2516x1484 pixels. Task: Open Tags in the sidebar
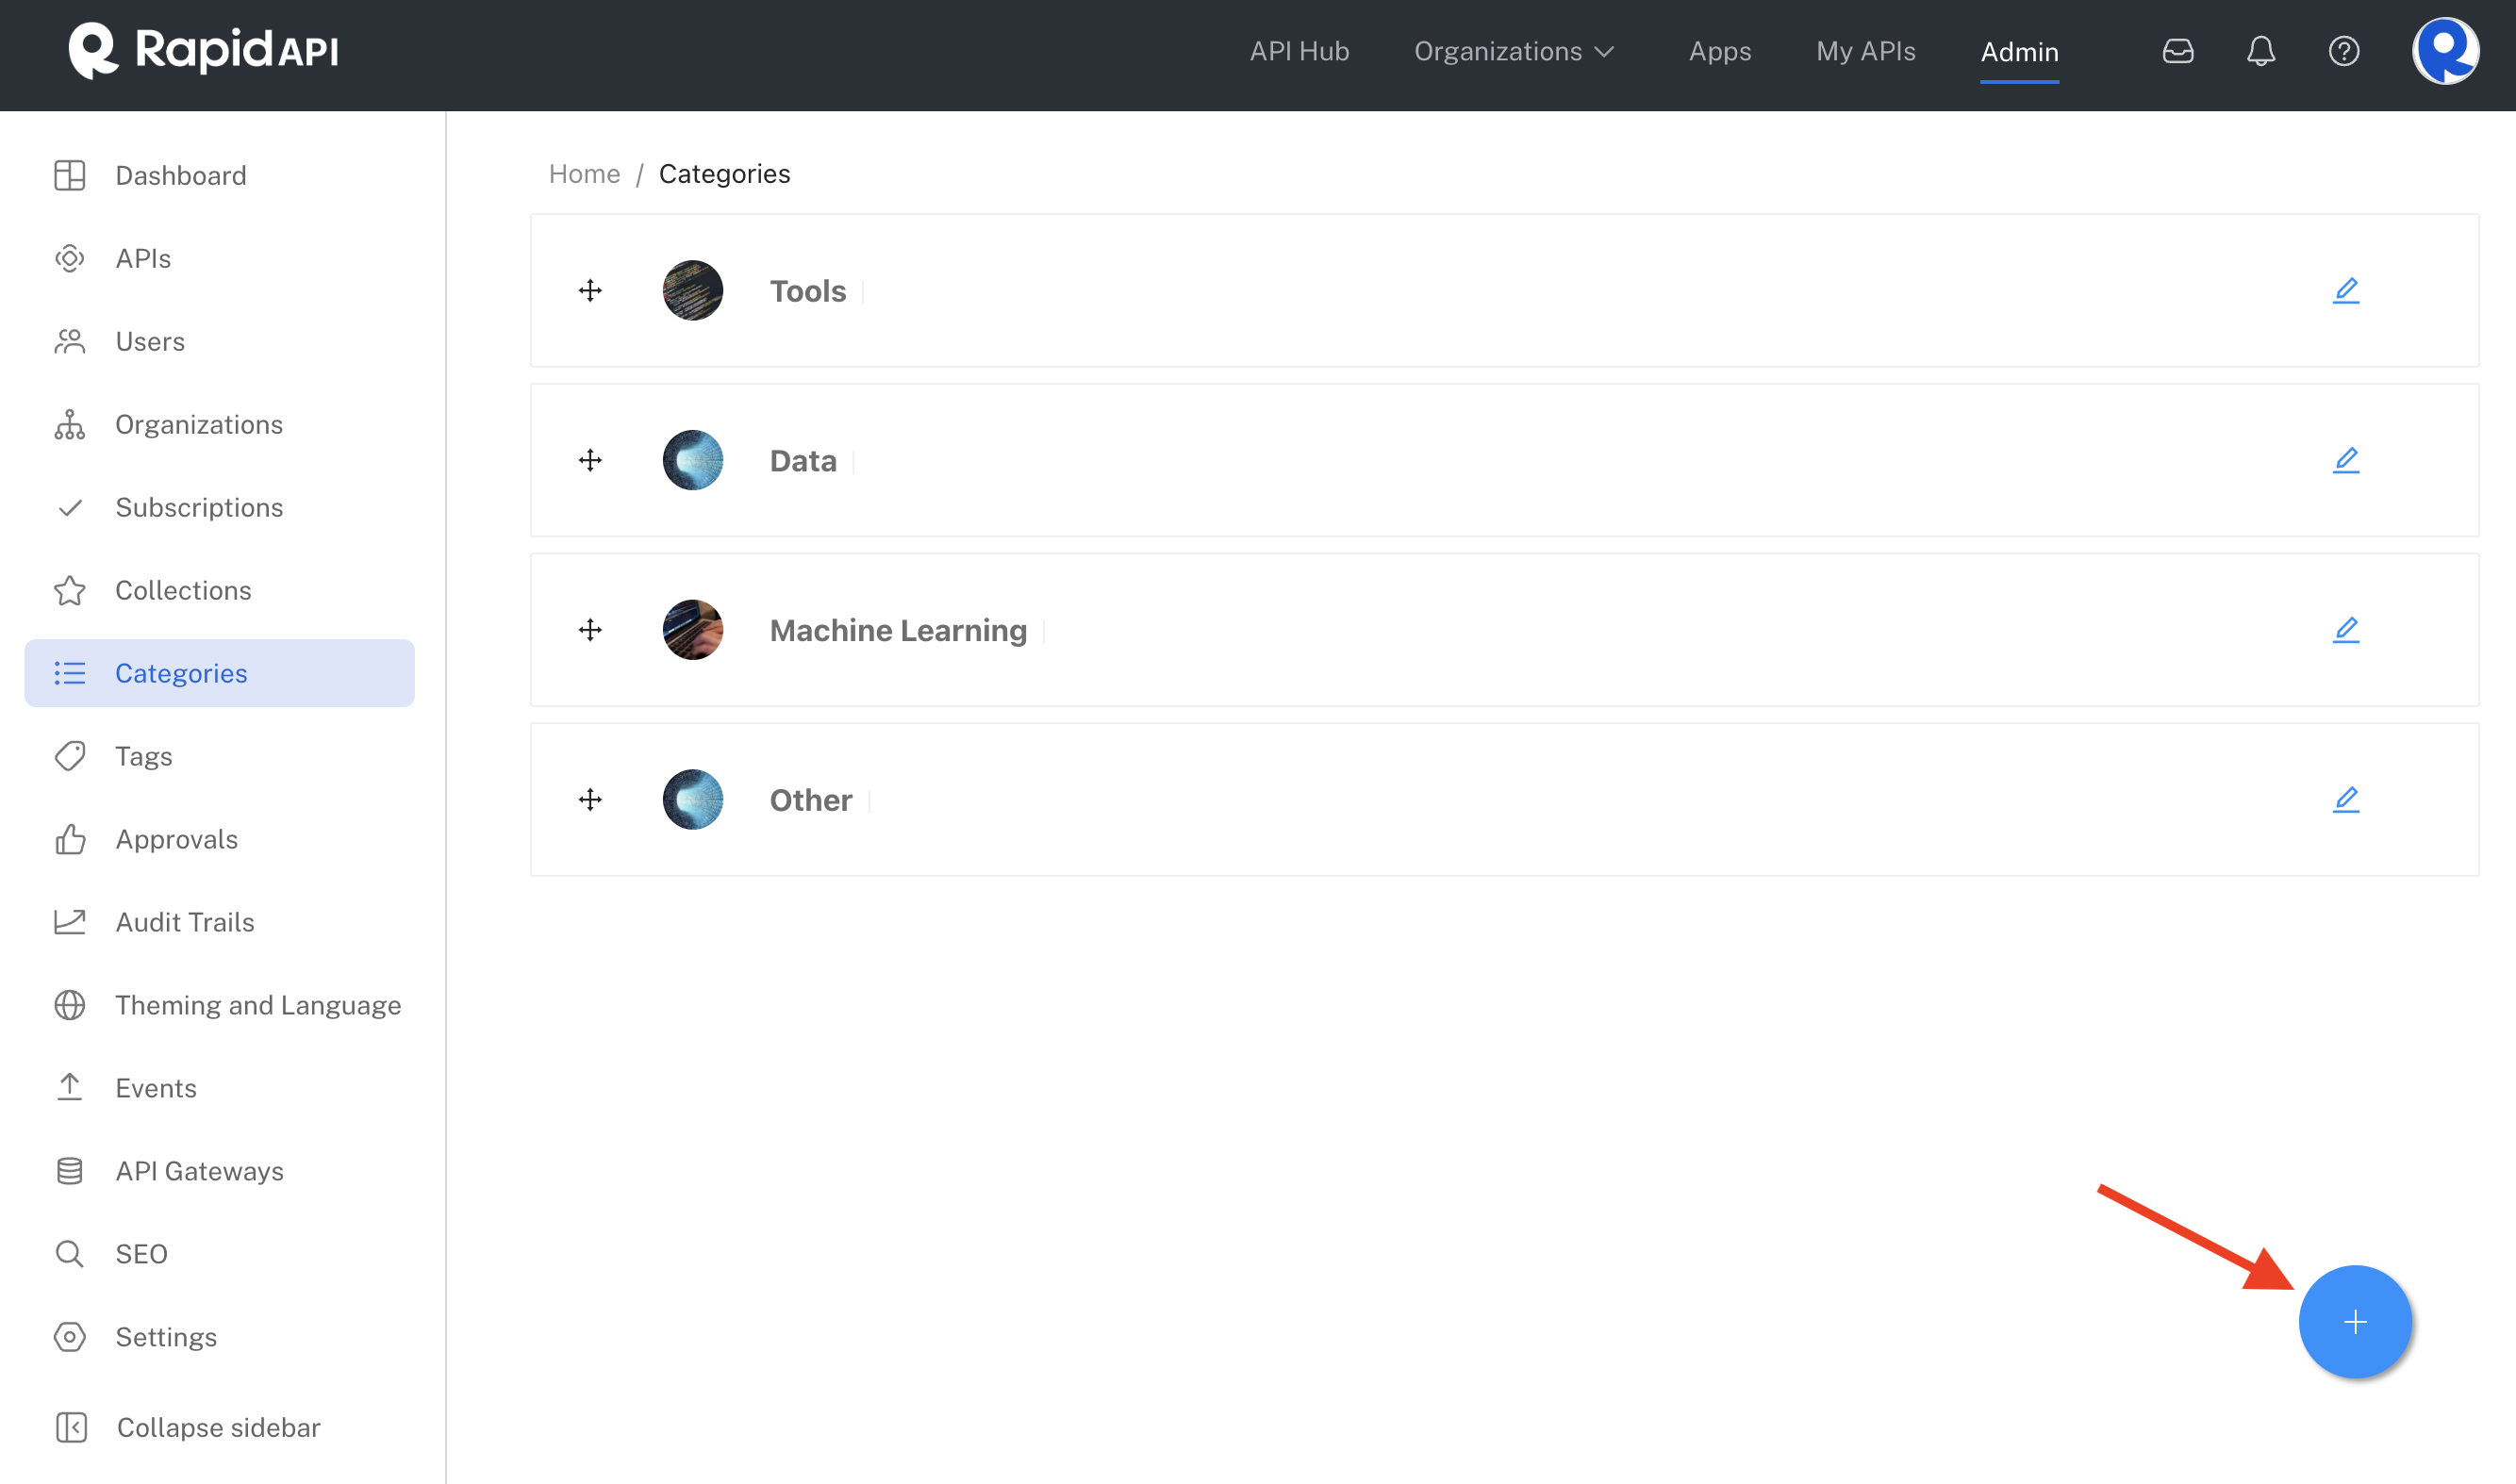[x=144, y=756]
